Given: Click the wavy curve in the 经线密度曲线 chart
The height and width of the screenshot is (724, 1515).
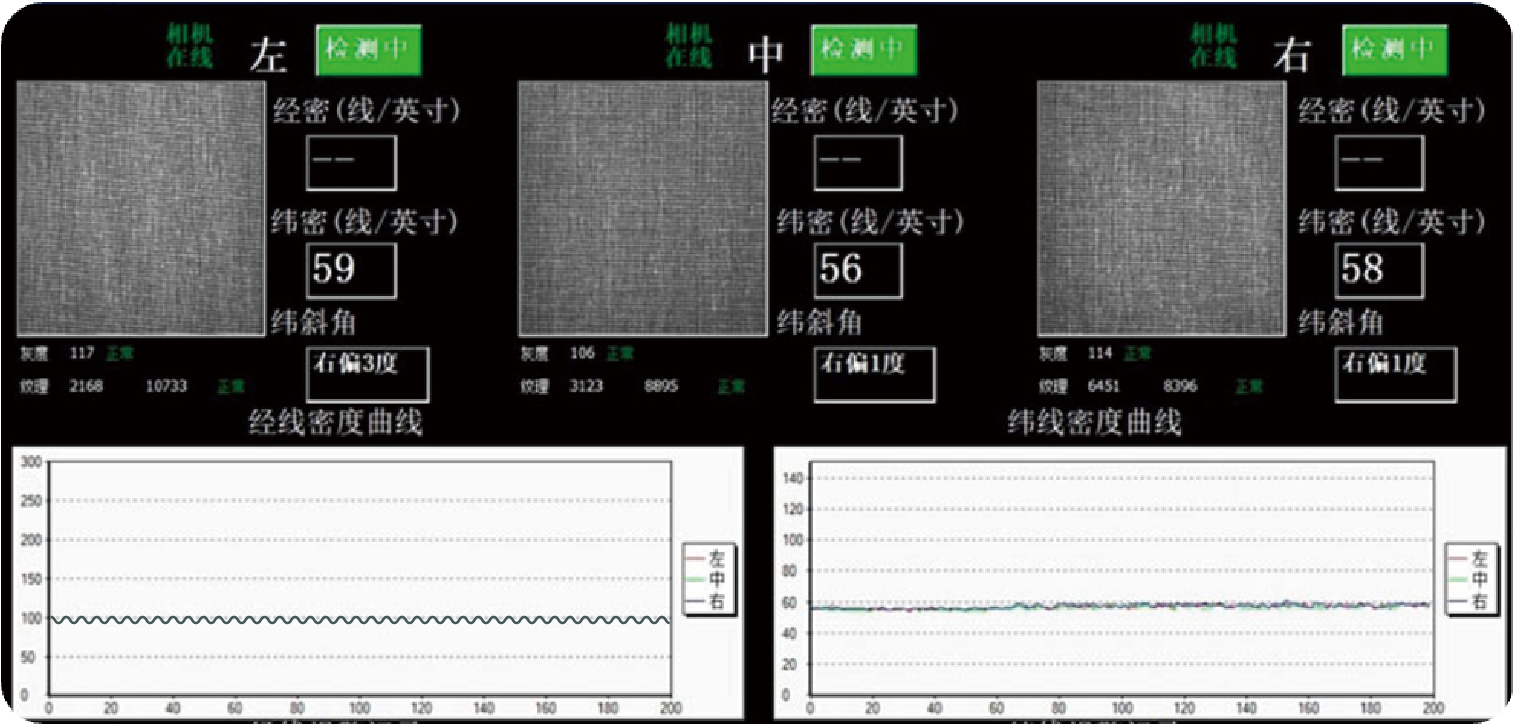Looking at the screenshot, I should [360, 620].
